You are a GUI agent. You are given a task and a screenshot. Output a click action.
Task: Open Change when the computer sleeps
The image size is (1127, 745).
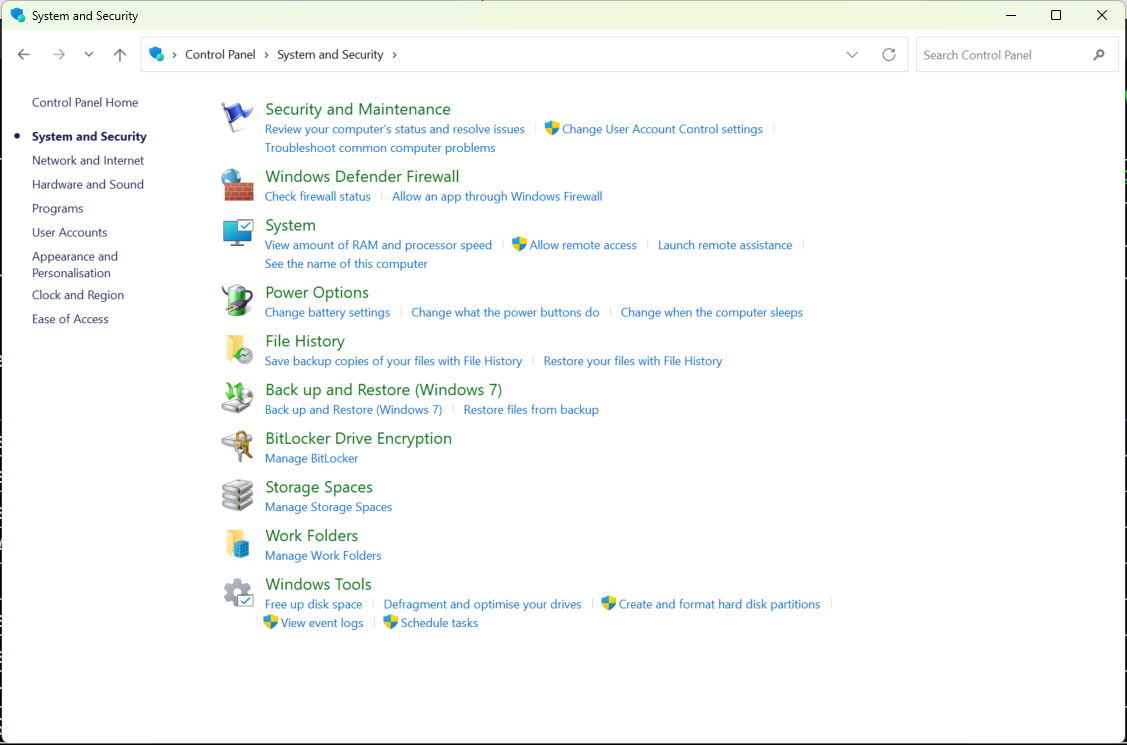(711, 313)
